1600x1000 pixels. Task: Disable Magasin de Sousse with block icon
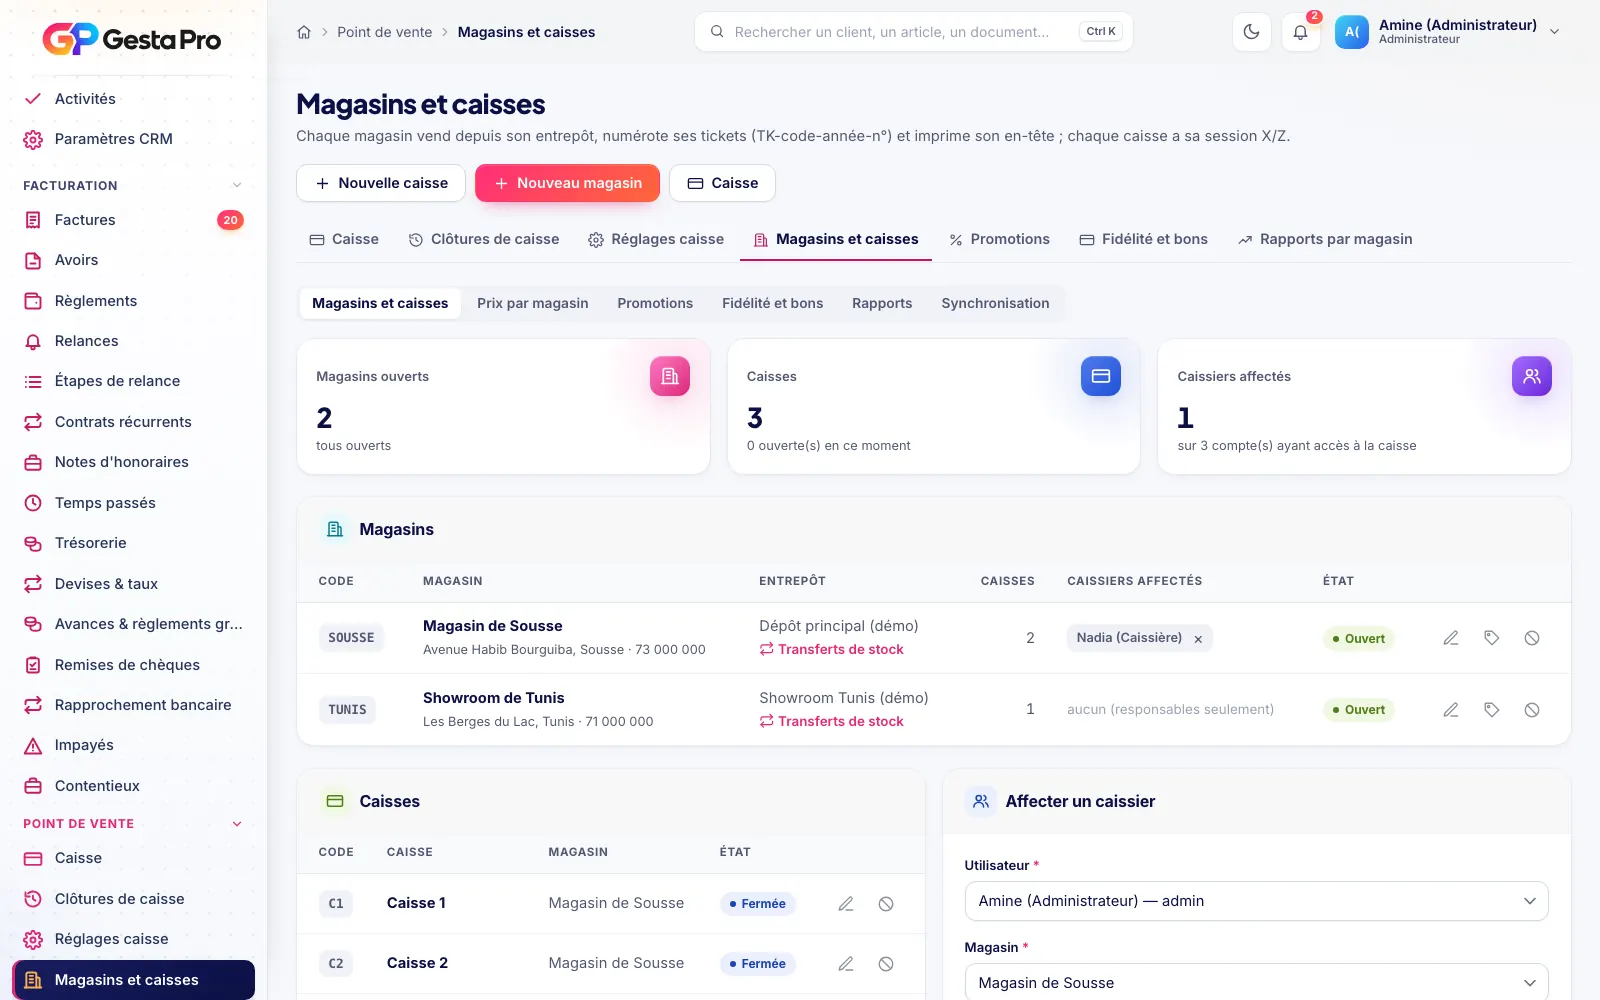click(1532, 638)
